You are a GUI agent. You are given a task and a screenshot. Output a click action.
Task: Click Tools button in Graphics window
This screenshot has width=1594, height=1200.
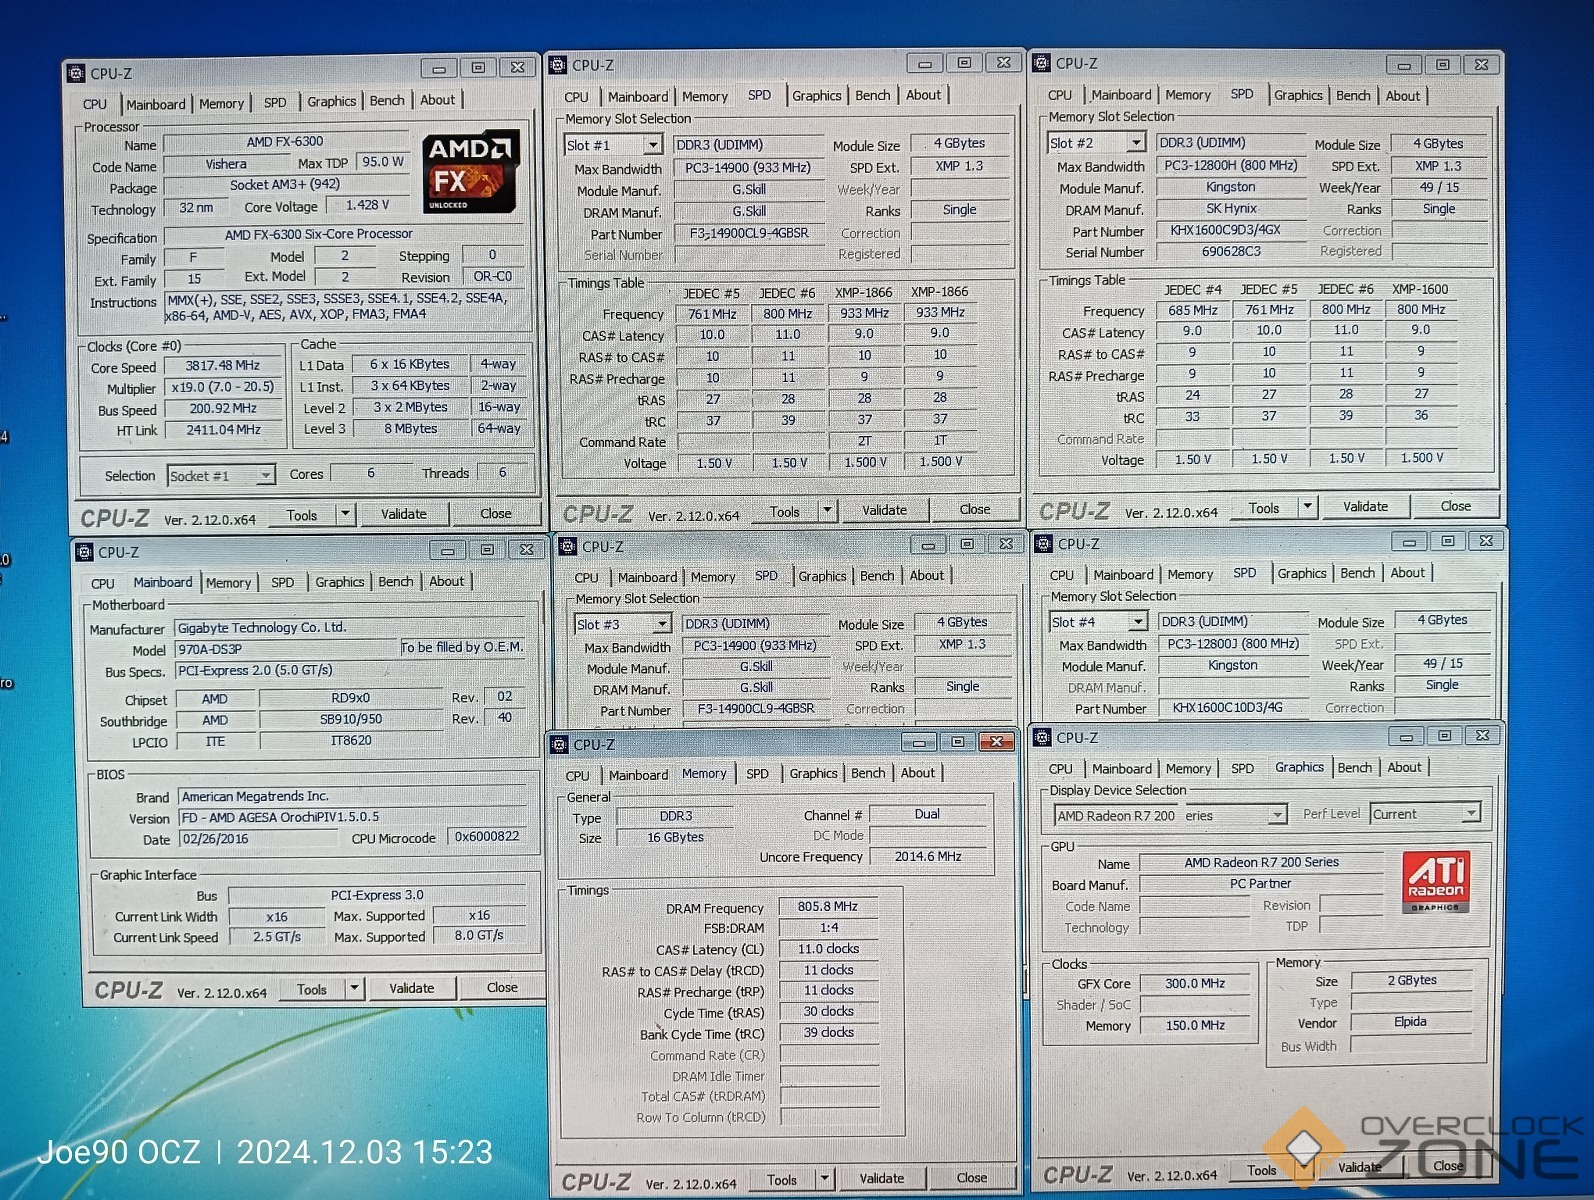click(x=1262, y=1170)
